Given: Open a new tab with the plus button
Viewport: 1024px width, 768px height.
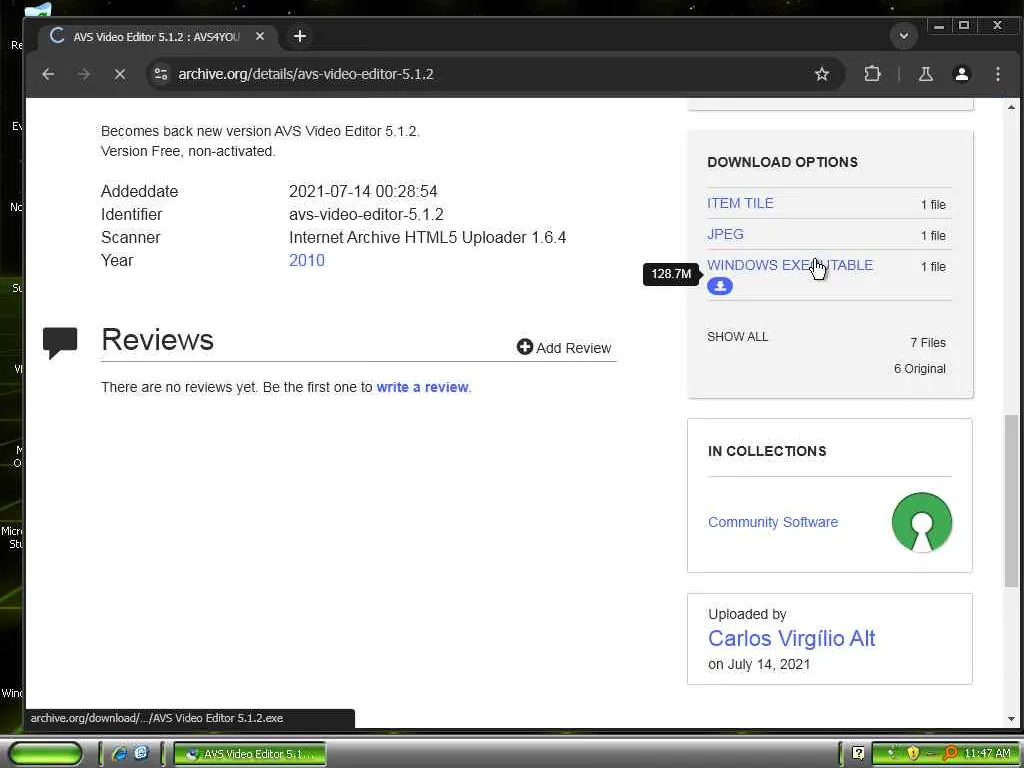Looking at the screenshot, I should coord(300,37).
